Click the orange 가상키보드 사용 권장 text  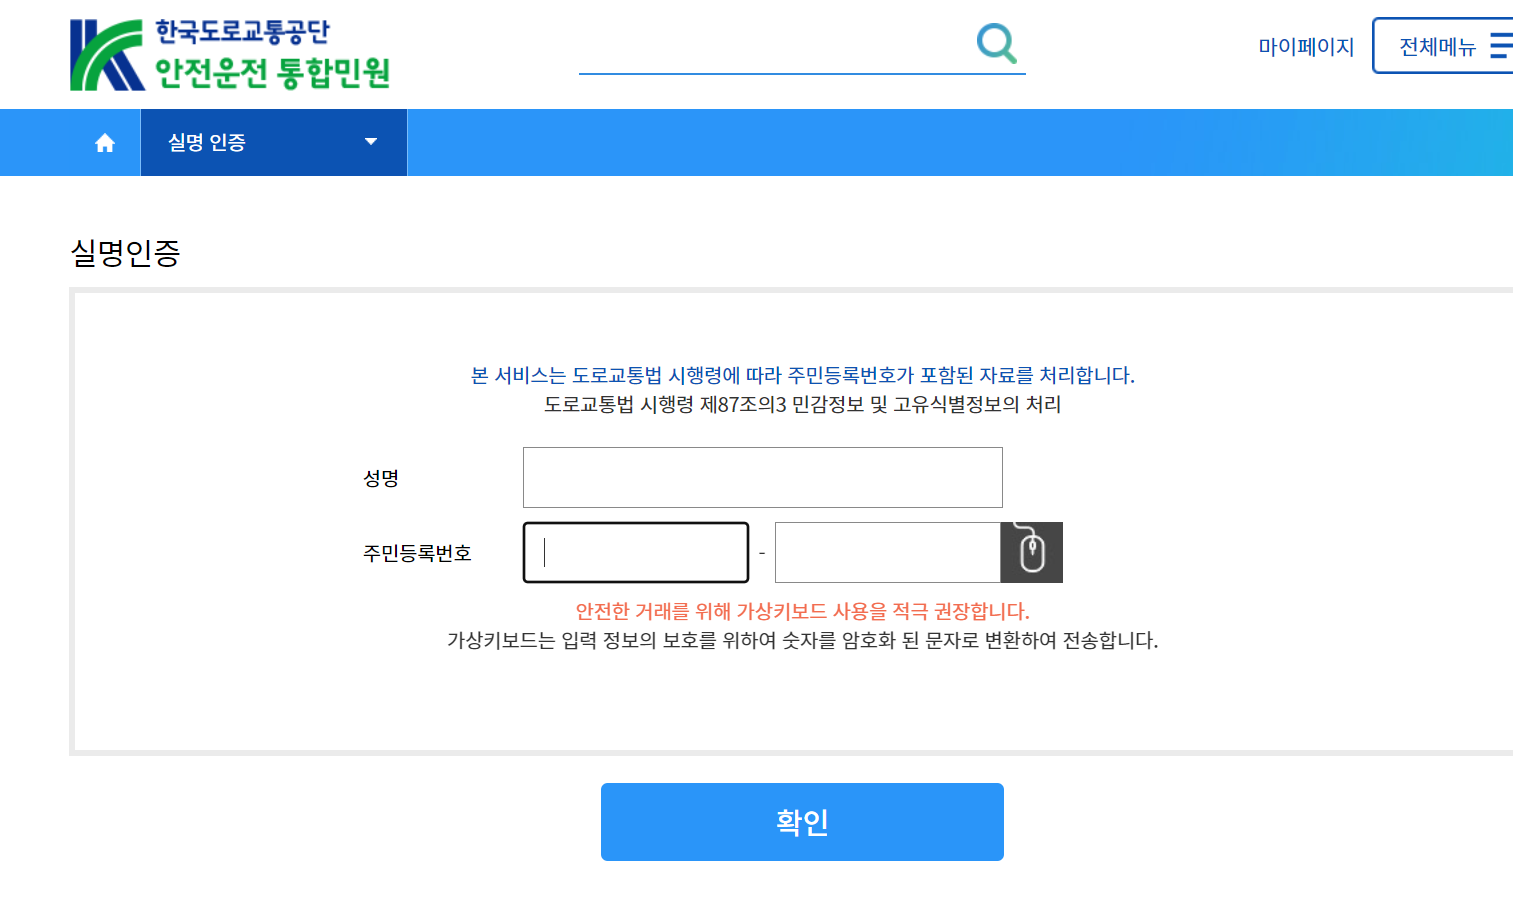pyautogui.click(x=803, y=611)
